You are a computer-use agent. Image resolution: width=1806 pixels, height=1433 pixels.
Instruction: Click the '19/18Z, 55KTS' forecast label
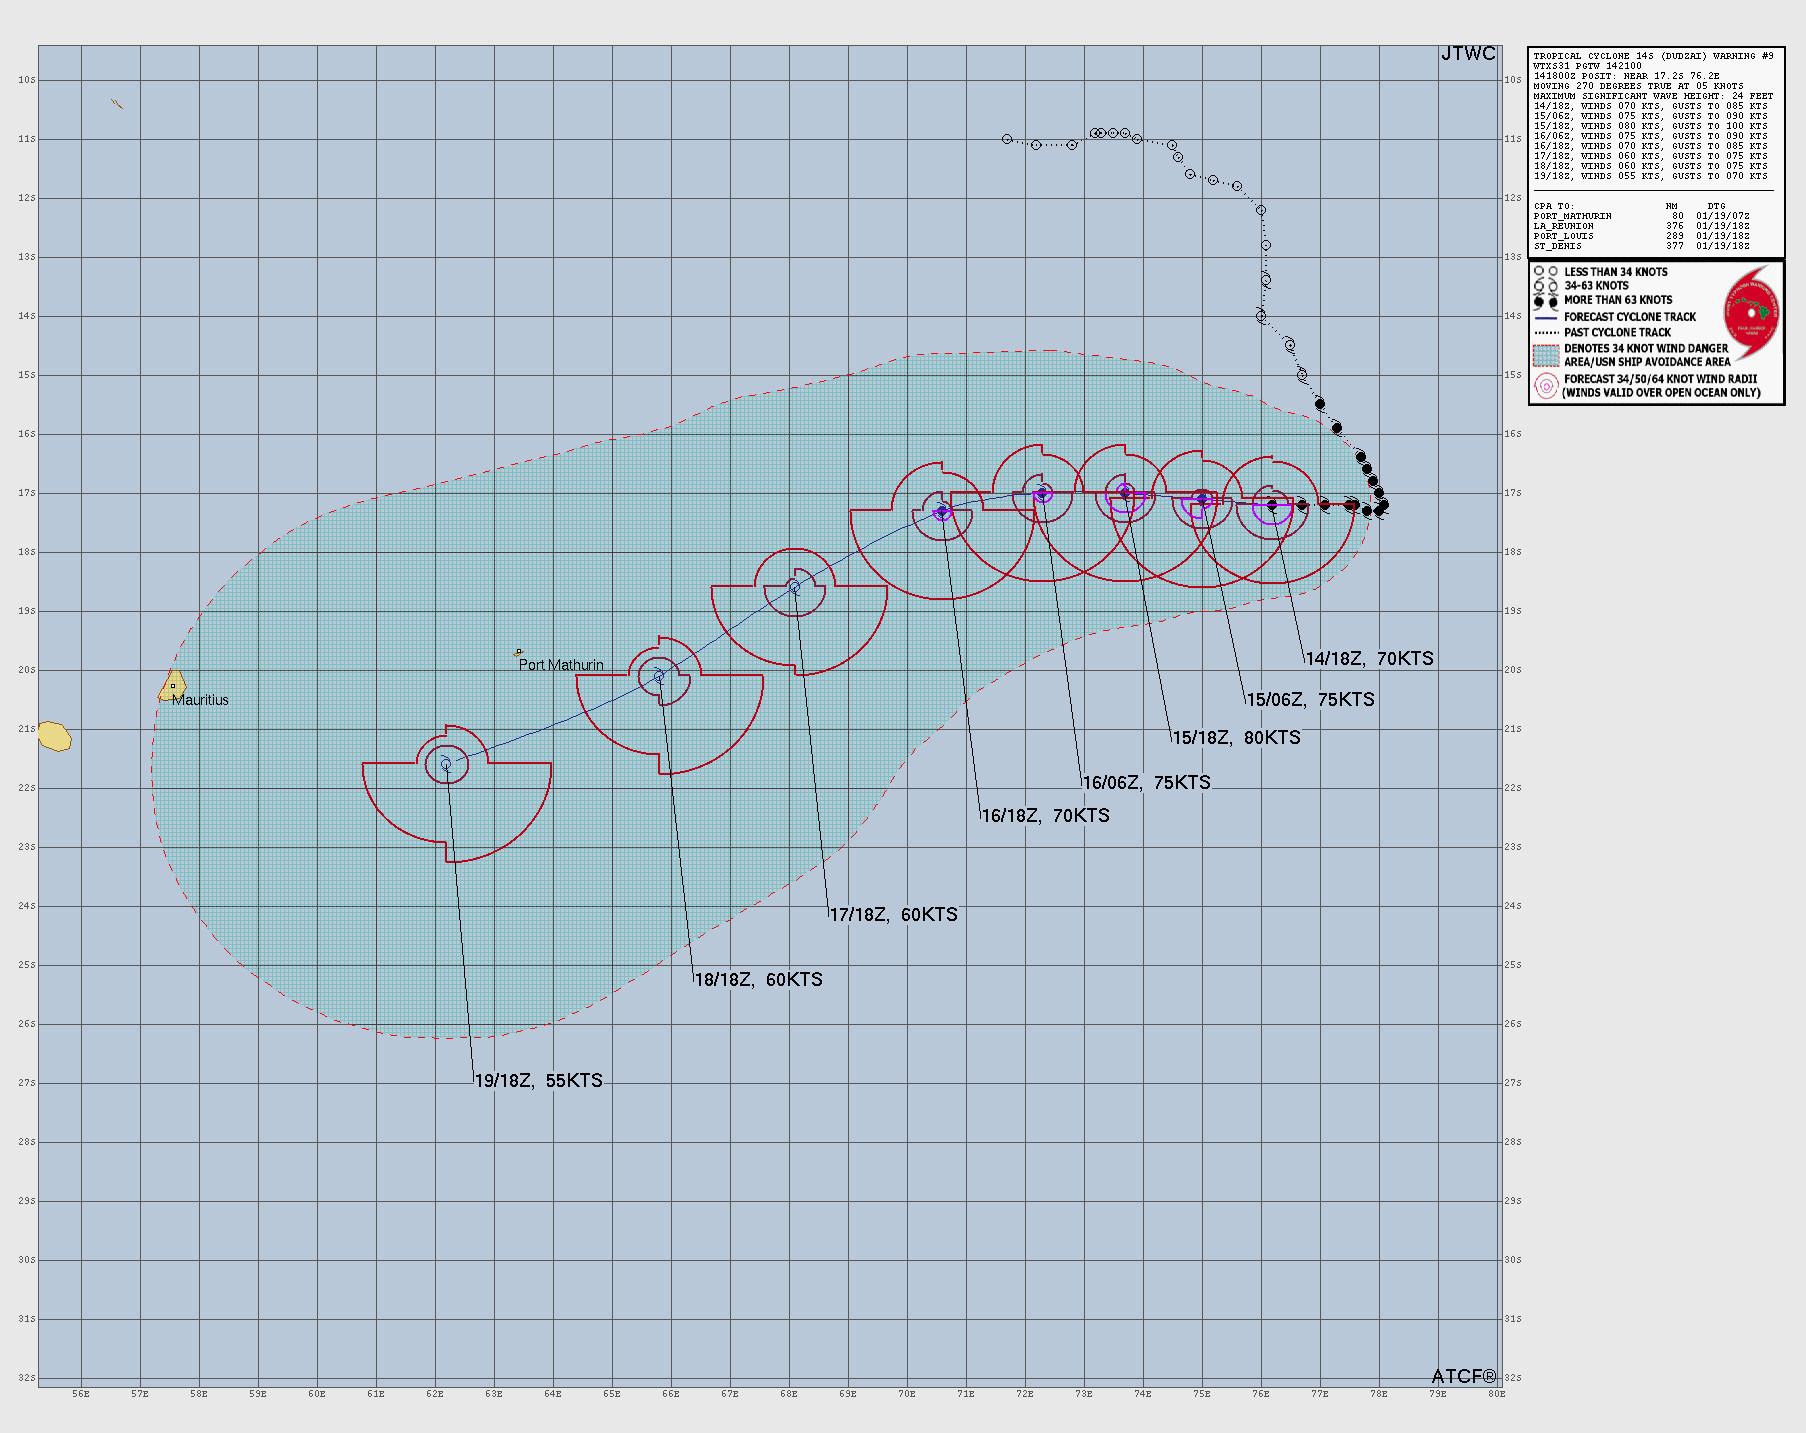[538, 1081]
